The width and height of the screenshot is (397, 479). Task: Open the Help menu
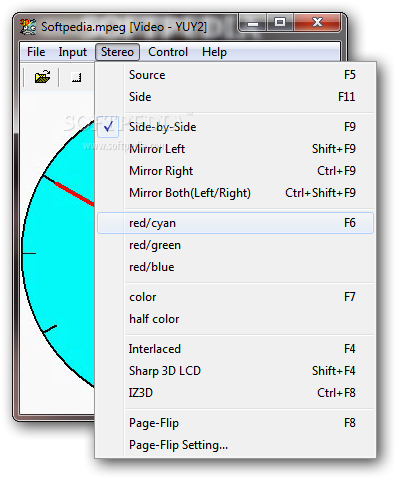[214, 52]
